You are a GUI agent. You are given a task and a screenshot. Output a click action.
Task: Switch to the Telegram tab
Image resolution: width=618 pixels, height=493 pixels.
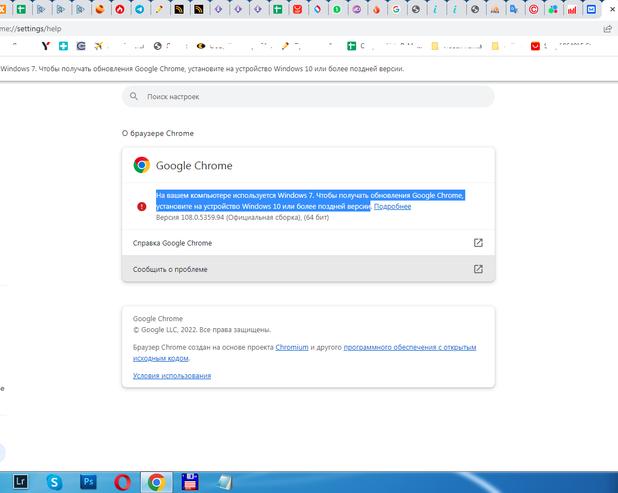point(140,9)
